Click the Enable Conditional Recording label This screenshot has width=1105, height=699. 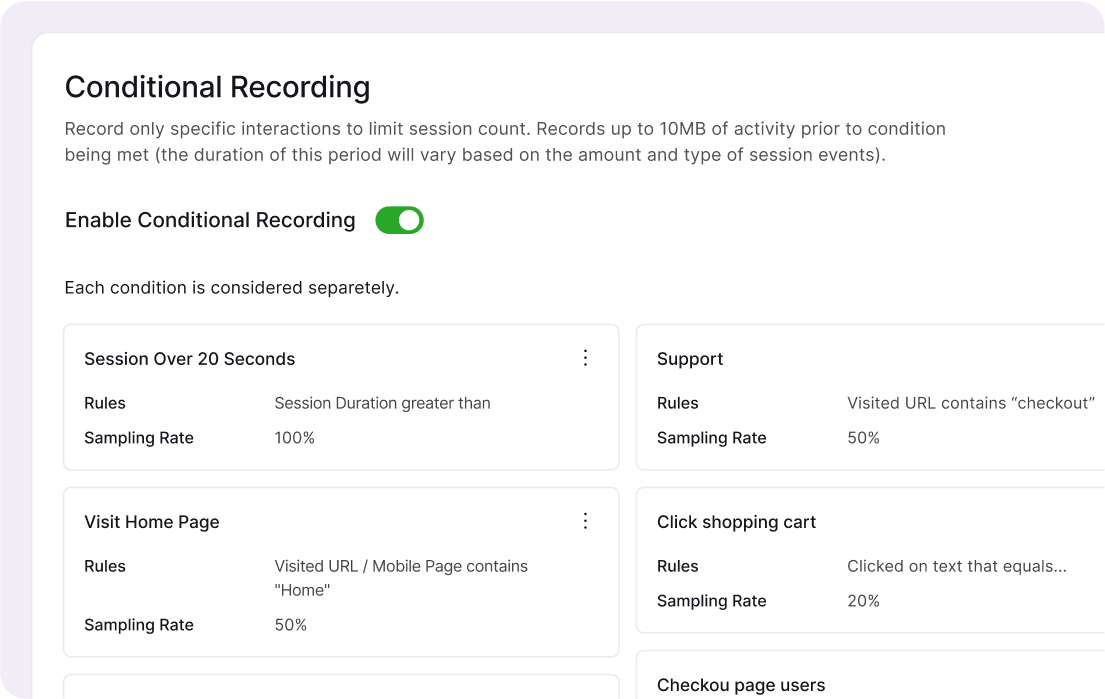click(x=210, y=220)
